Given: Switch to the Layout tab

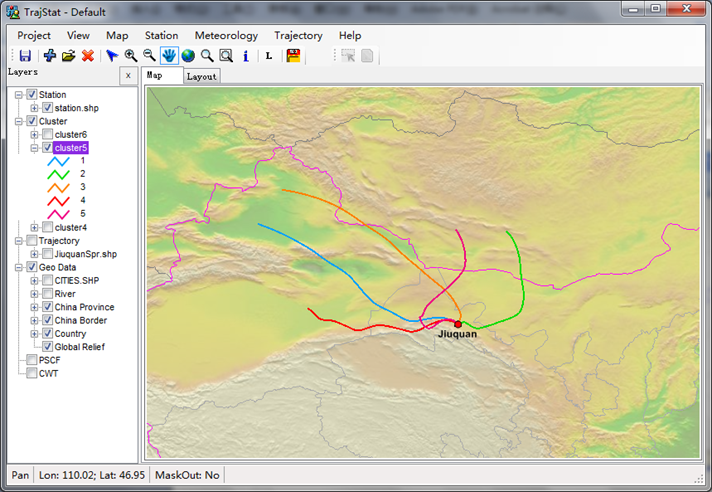Looking at the screenshot, I should (x=201, y=76).
